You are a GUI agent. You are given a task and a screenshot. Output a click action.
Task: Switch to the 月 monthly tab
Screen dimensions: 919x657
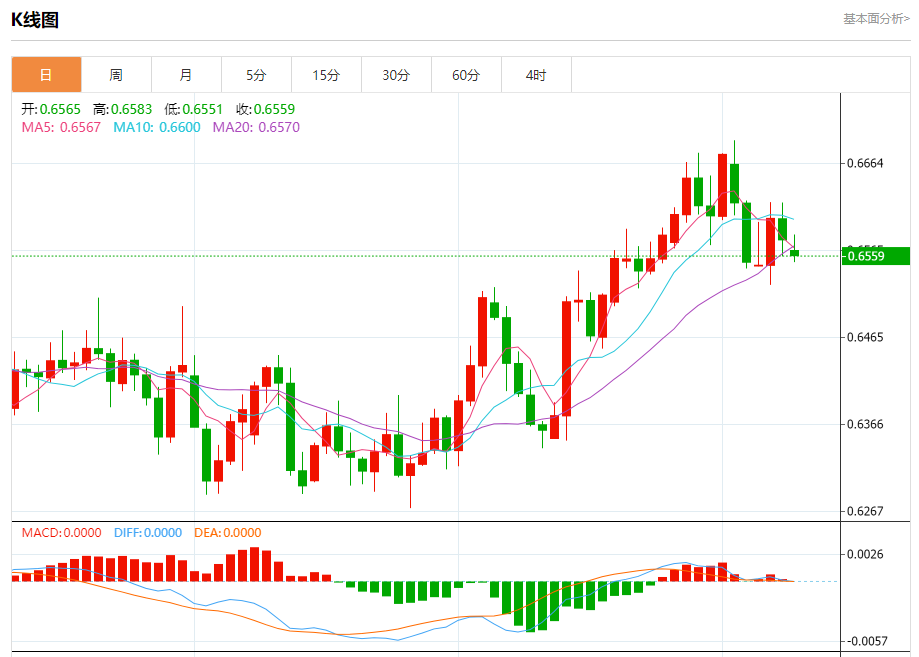tap(186, 75)
